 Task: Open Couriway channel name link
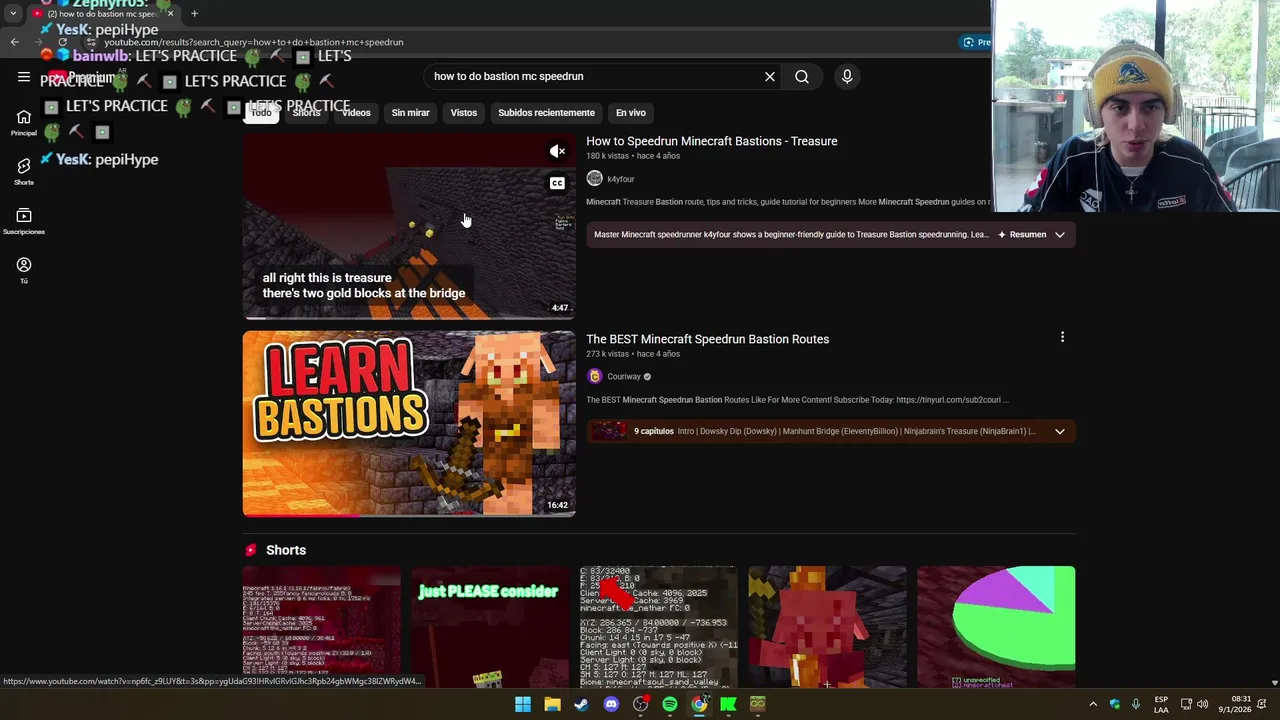coord(624,377)
